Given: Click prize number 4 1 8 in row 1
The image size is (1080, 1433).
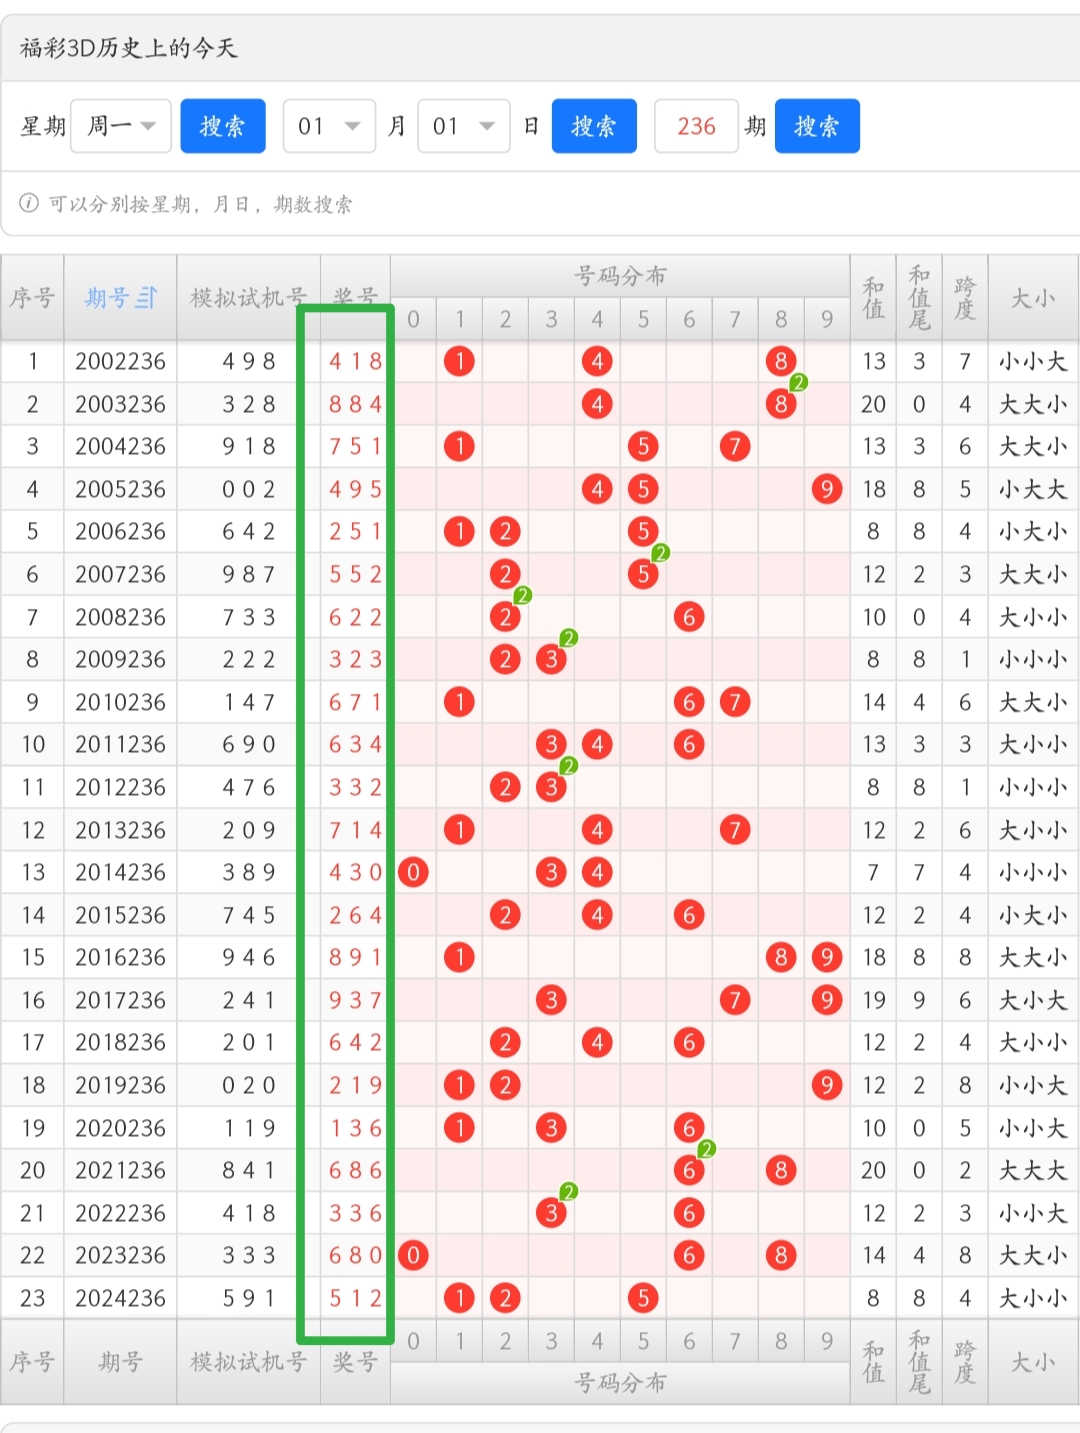Looking at the screenshot, I should pos(355,361).
